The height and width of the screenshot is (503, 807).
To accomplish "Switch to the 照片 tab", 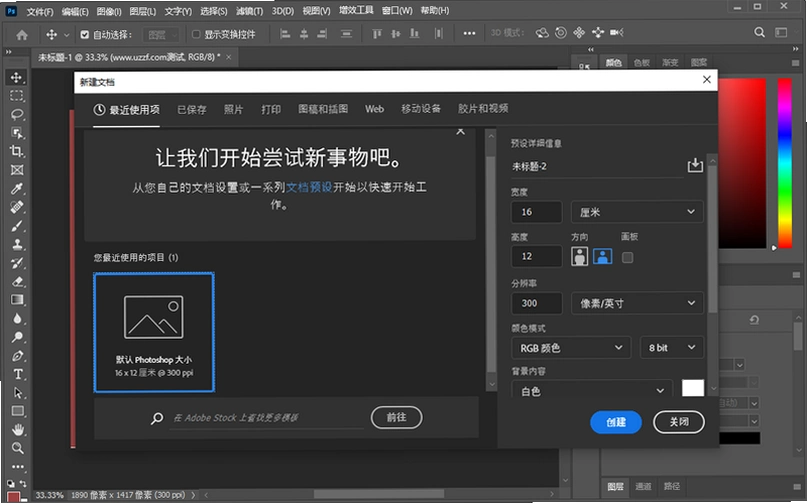I will (233, 110).
